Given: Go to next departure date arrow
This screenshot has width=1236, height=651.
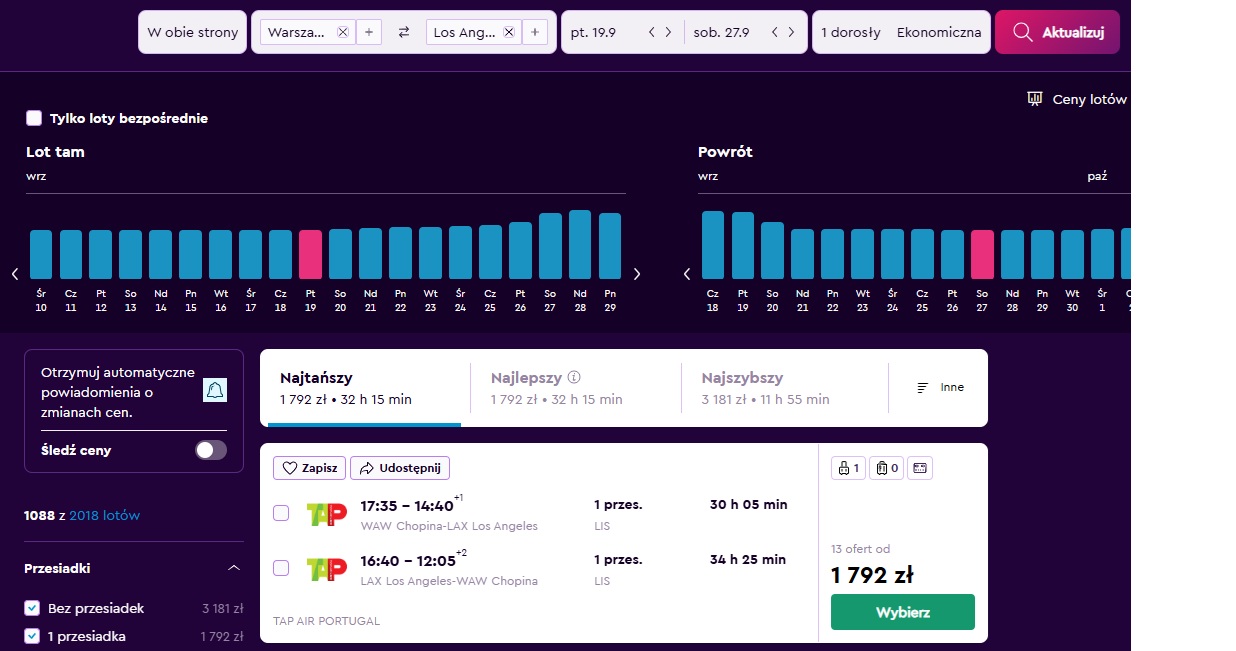Looking at the screenshot, I should (668, 32).
